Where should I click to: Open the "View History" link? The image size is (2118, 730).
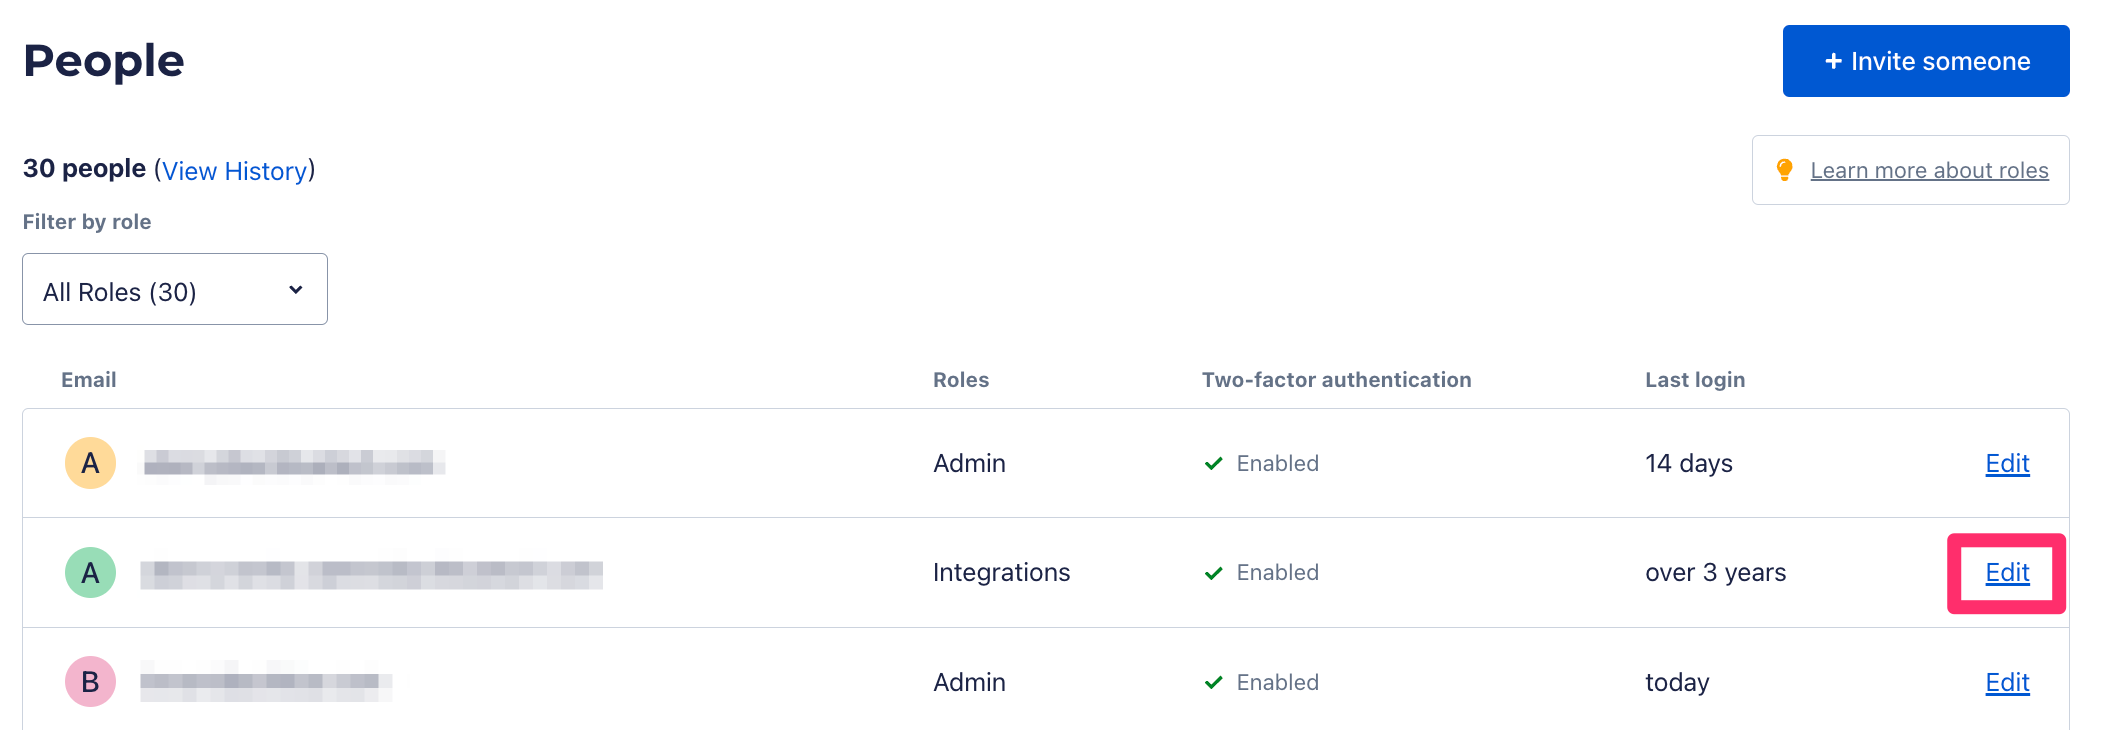(234, 171)
